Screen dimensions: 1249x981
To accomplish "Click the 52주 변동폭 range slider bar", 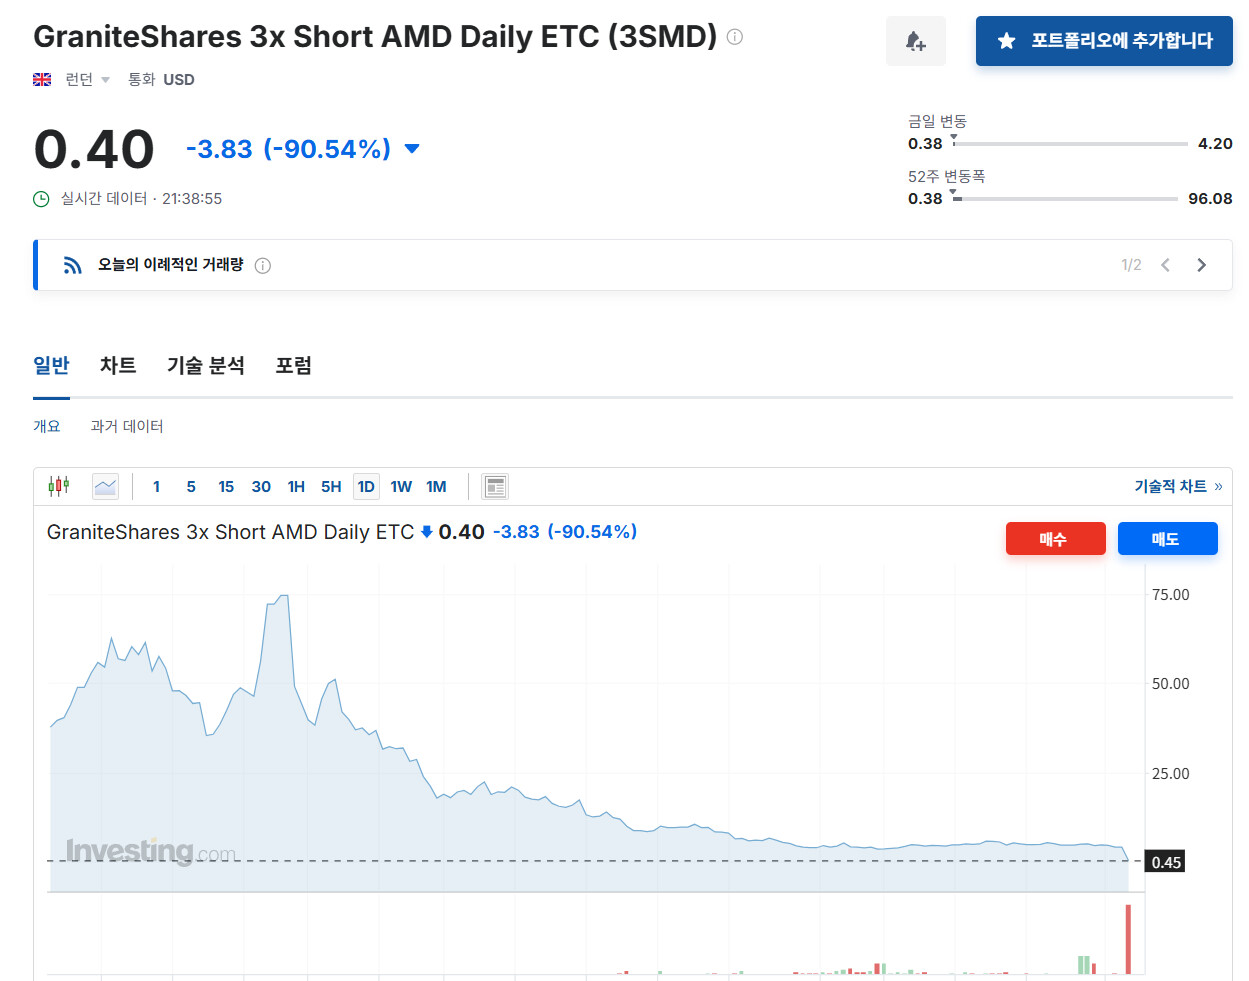I will coord(1066,198).
